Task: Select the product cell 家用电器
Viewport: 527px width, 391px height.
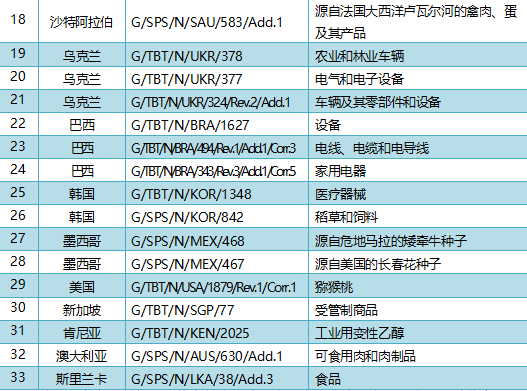Action: point(418,170)
